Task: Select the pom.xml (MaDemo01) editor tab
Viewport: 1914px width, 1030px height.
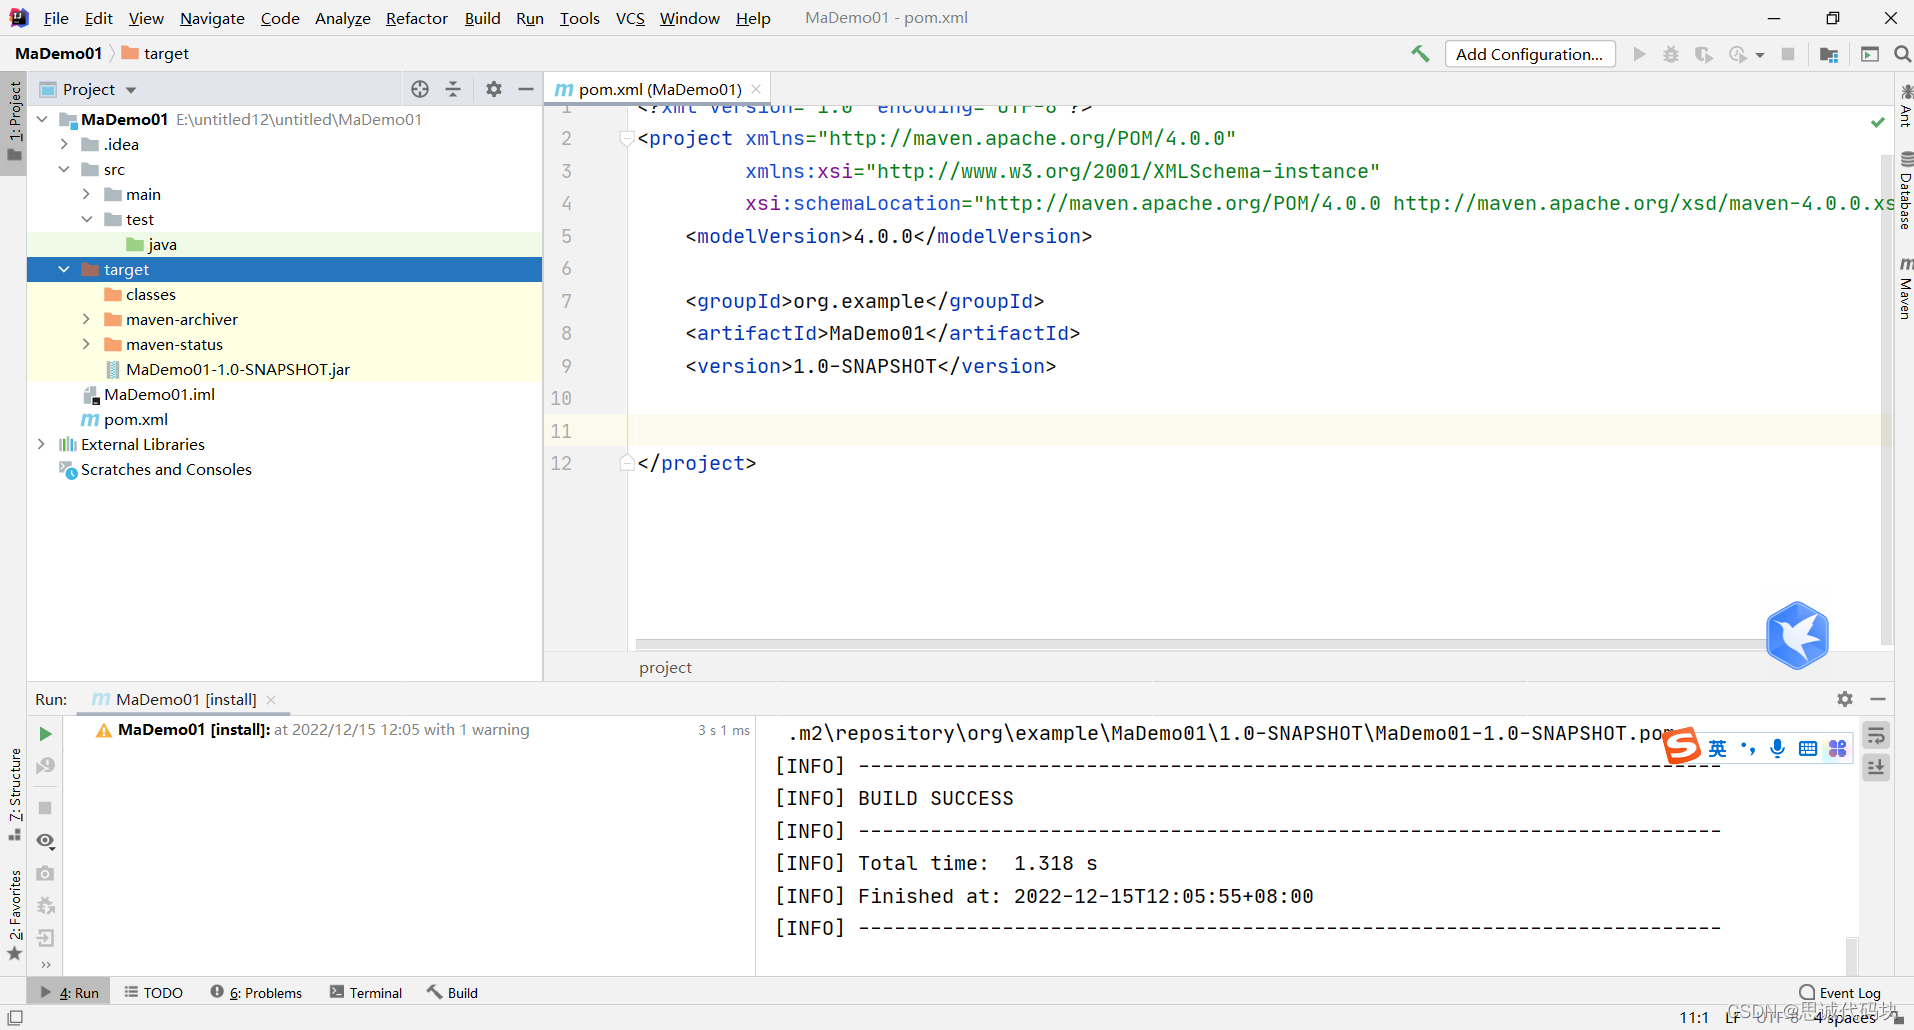Action: pos(659,89)
